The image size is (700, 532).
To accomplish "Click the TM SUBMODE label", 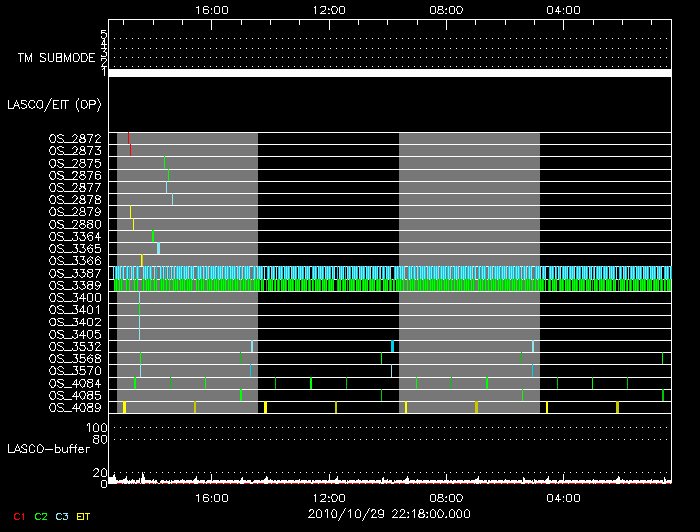I will click(55, 58).
